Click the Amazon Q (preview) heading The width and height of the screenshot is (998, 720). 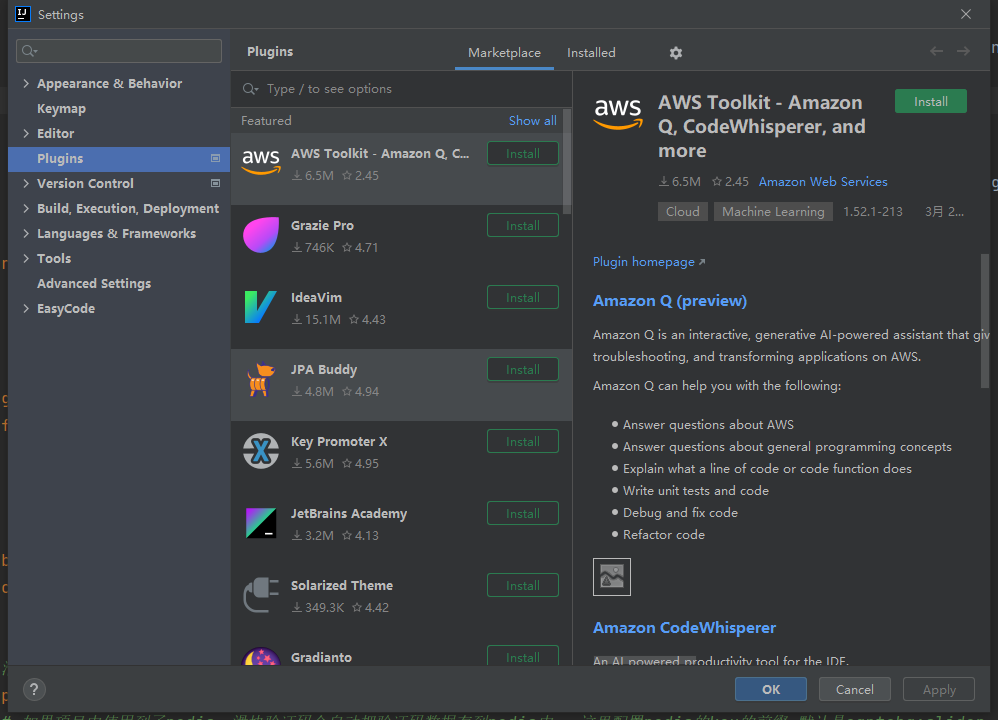(x=670, y=300)
